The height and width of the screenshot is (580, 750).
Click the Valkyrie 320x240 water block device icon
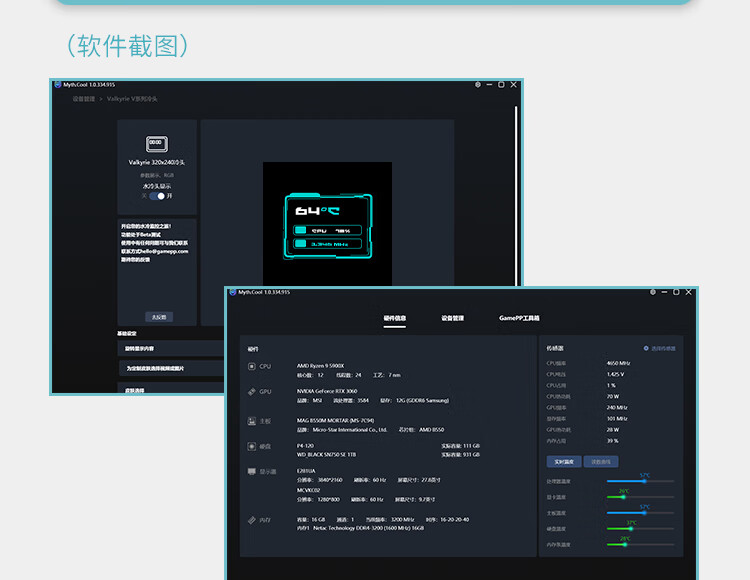click(157, 143)
